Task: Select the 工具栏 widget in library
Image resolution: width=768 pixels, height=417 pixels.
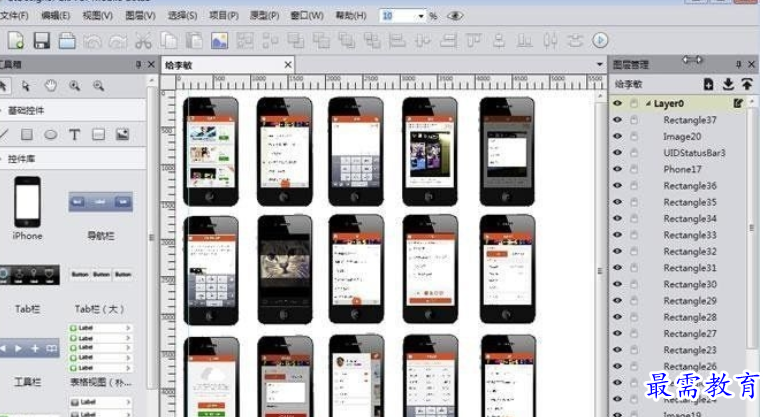Action: [27, 364]
